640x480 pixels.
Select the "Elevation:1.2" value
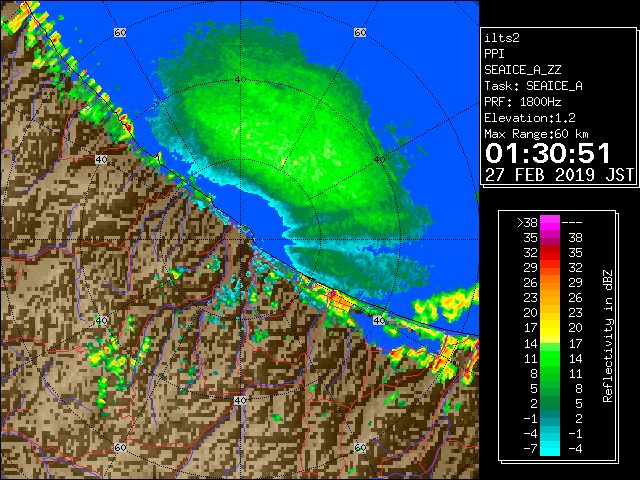pos(530,118)
